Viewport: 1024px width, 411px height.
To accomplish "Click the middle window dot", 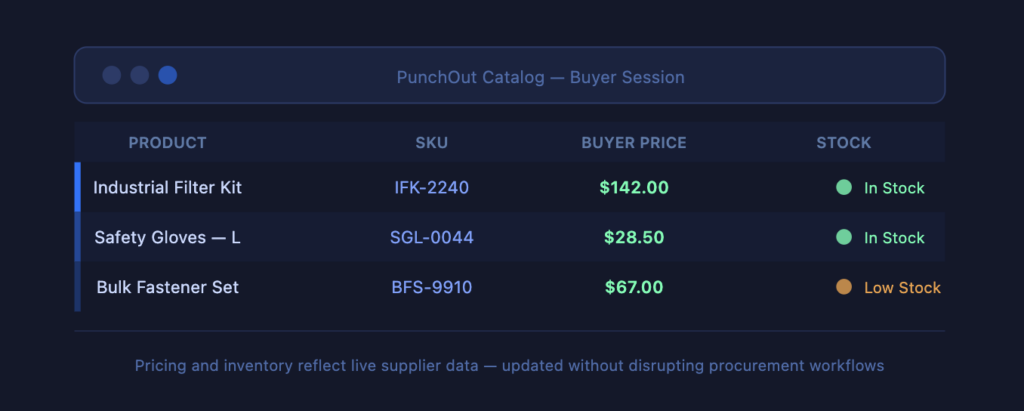I will [140, 75].
